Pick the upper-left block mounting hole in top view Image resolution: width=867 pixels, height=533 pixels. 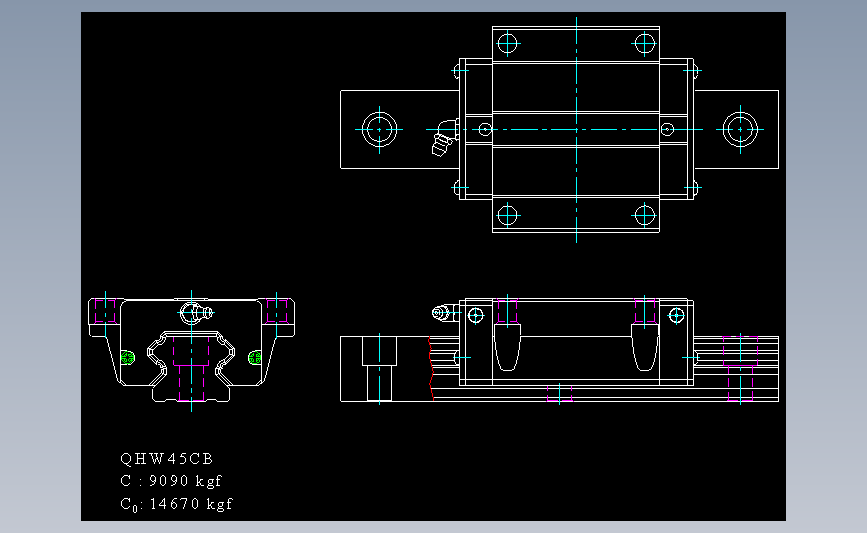tap(507, 44)
